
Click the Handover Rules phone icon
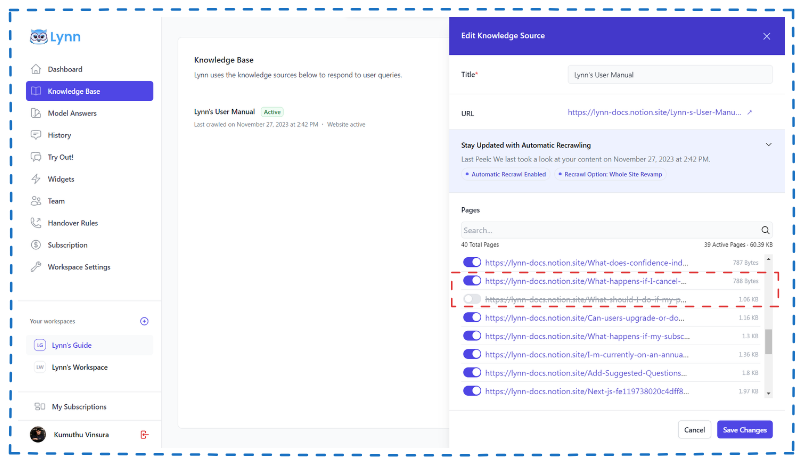coord(37,223)
